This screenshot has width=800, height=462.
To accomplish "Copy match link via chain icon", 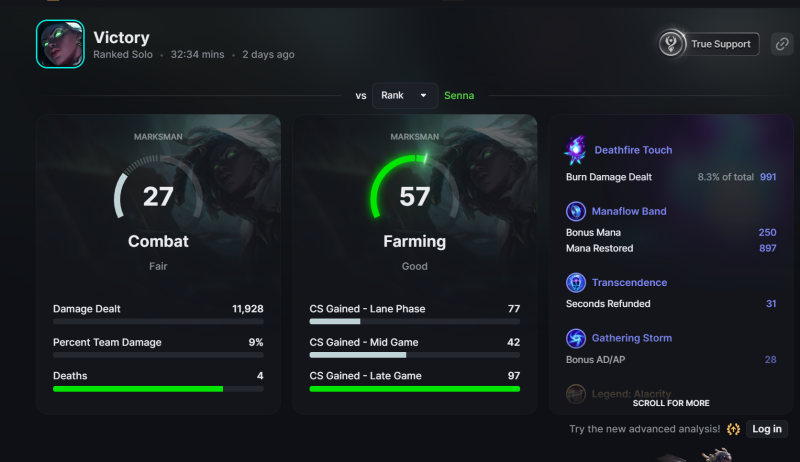I will coord(782,44).
